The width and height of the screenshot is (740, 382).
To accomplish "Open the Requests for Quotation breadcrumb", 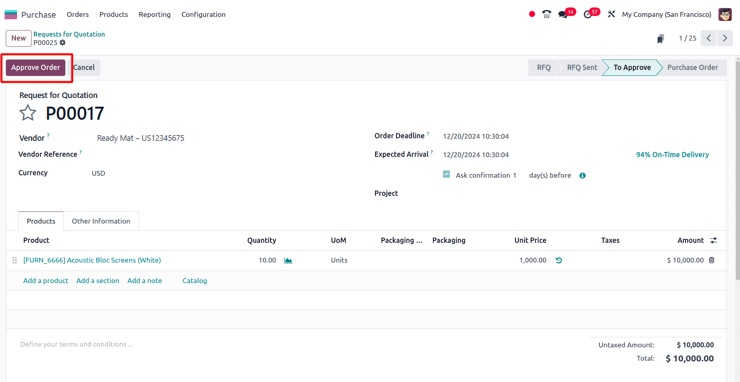I will pos(69,34).
